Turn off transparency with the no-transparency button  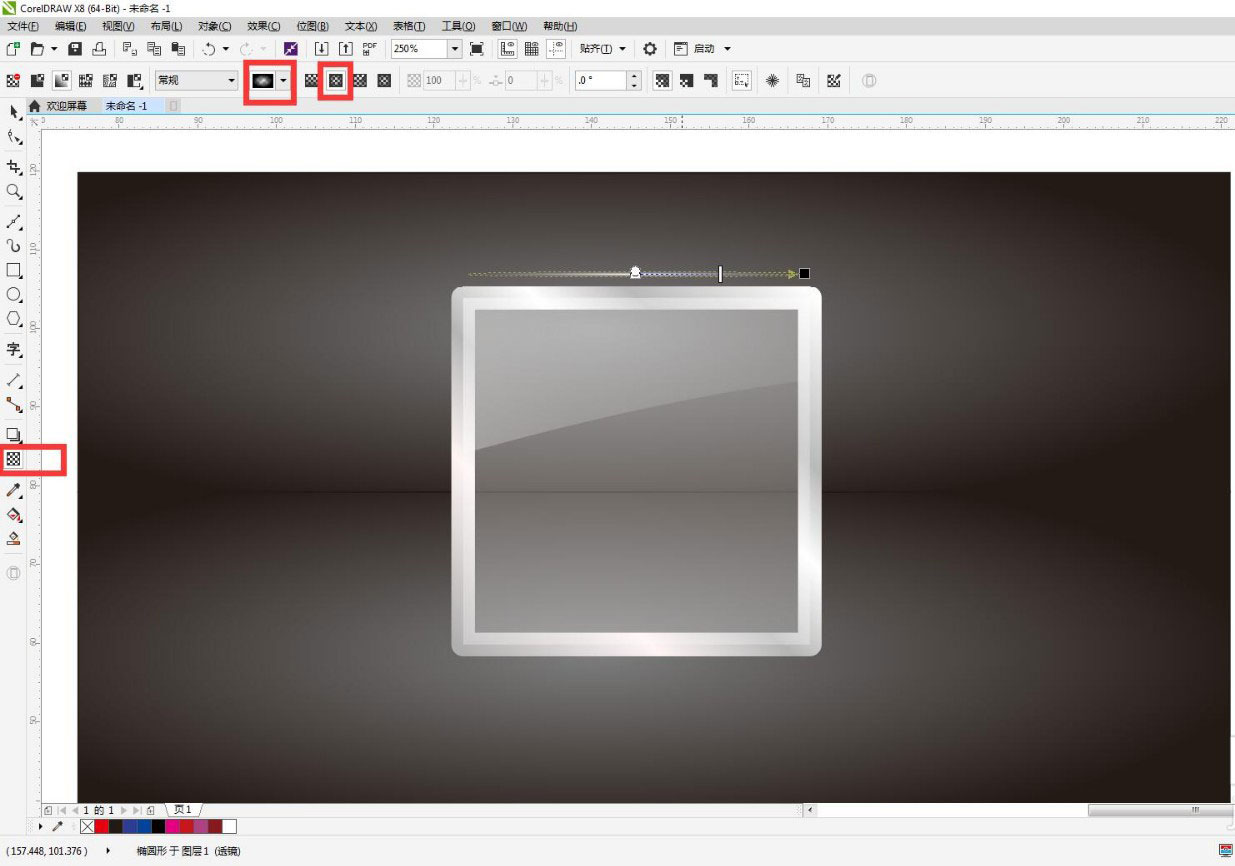coord(13,80)
